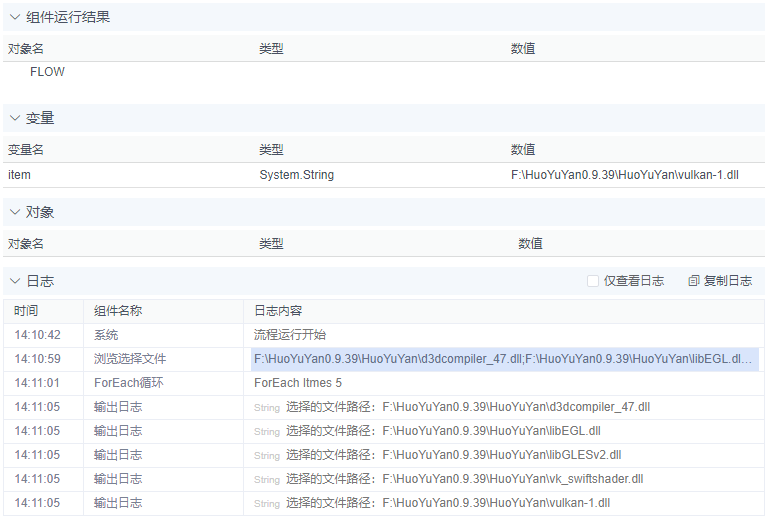
Task: Click the 14:11:01 timestamp
Action: point(37,383)
